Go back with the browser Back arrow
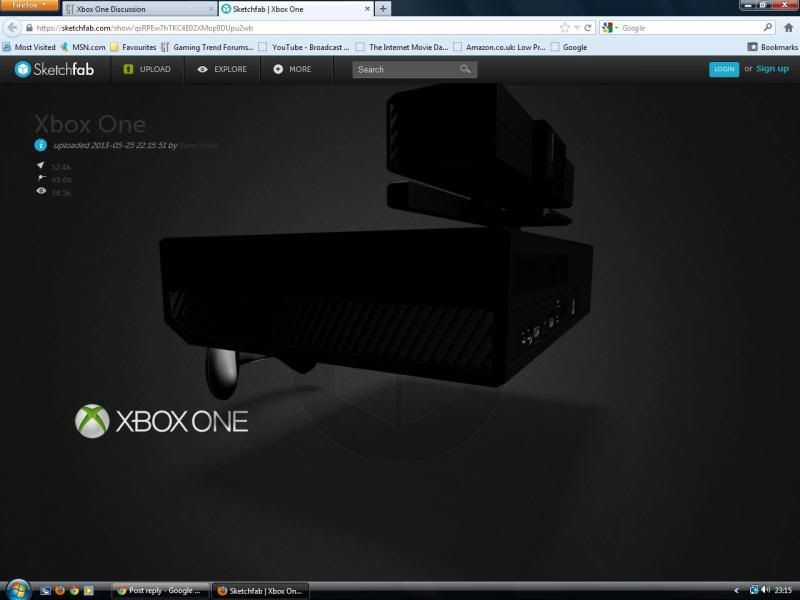The height and width of the screenshot is (600, 800). point(12,28)
